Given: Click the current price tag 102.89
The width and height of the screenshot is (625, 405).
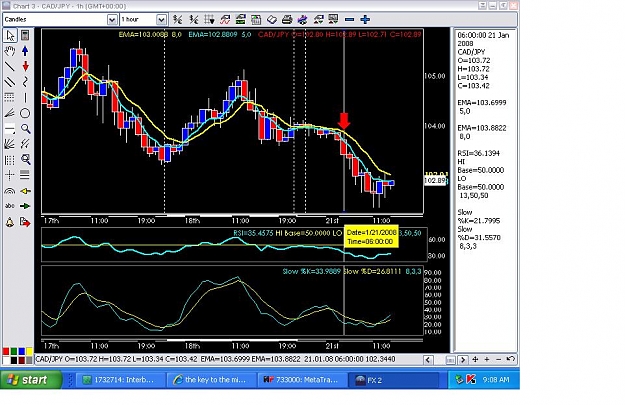Looking at the screenshot, I should 434,181.
